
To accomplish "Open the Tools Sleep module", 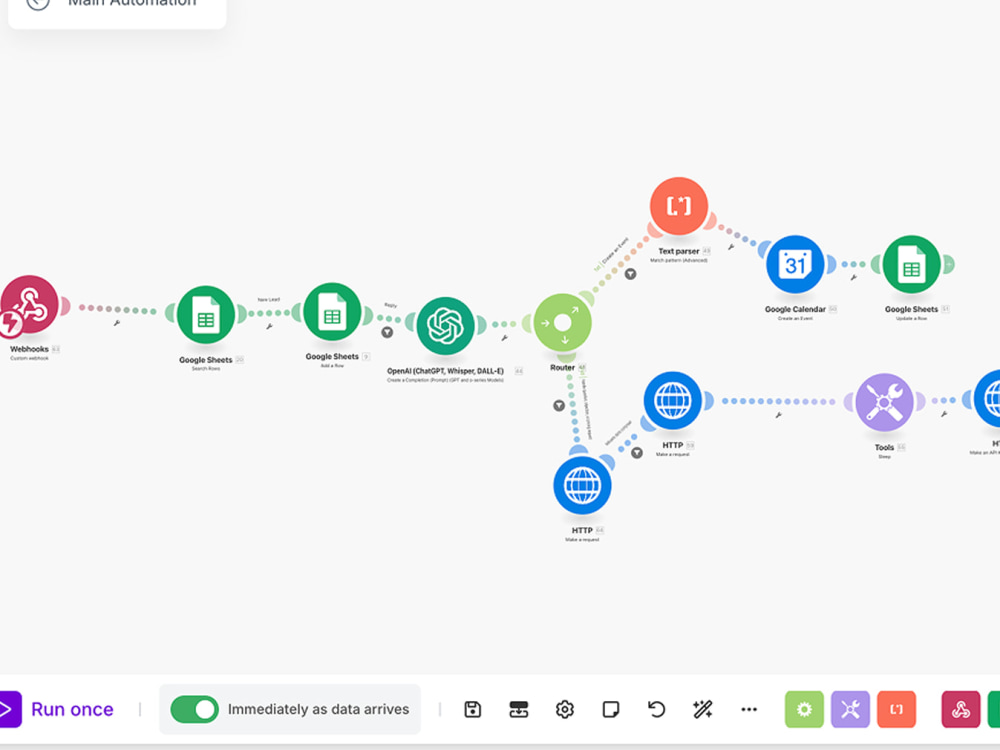I will click(x=884, y=402).
